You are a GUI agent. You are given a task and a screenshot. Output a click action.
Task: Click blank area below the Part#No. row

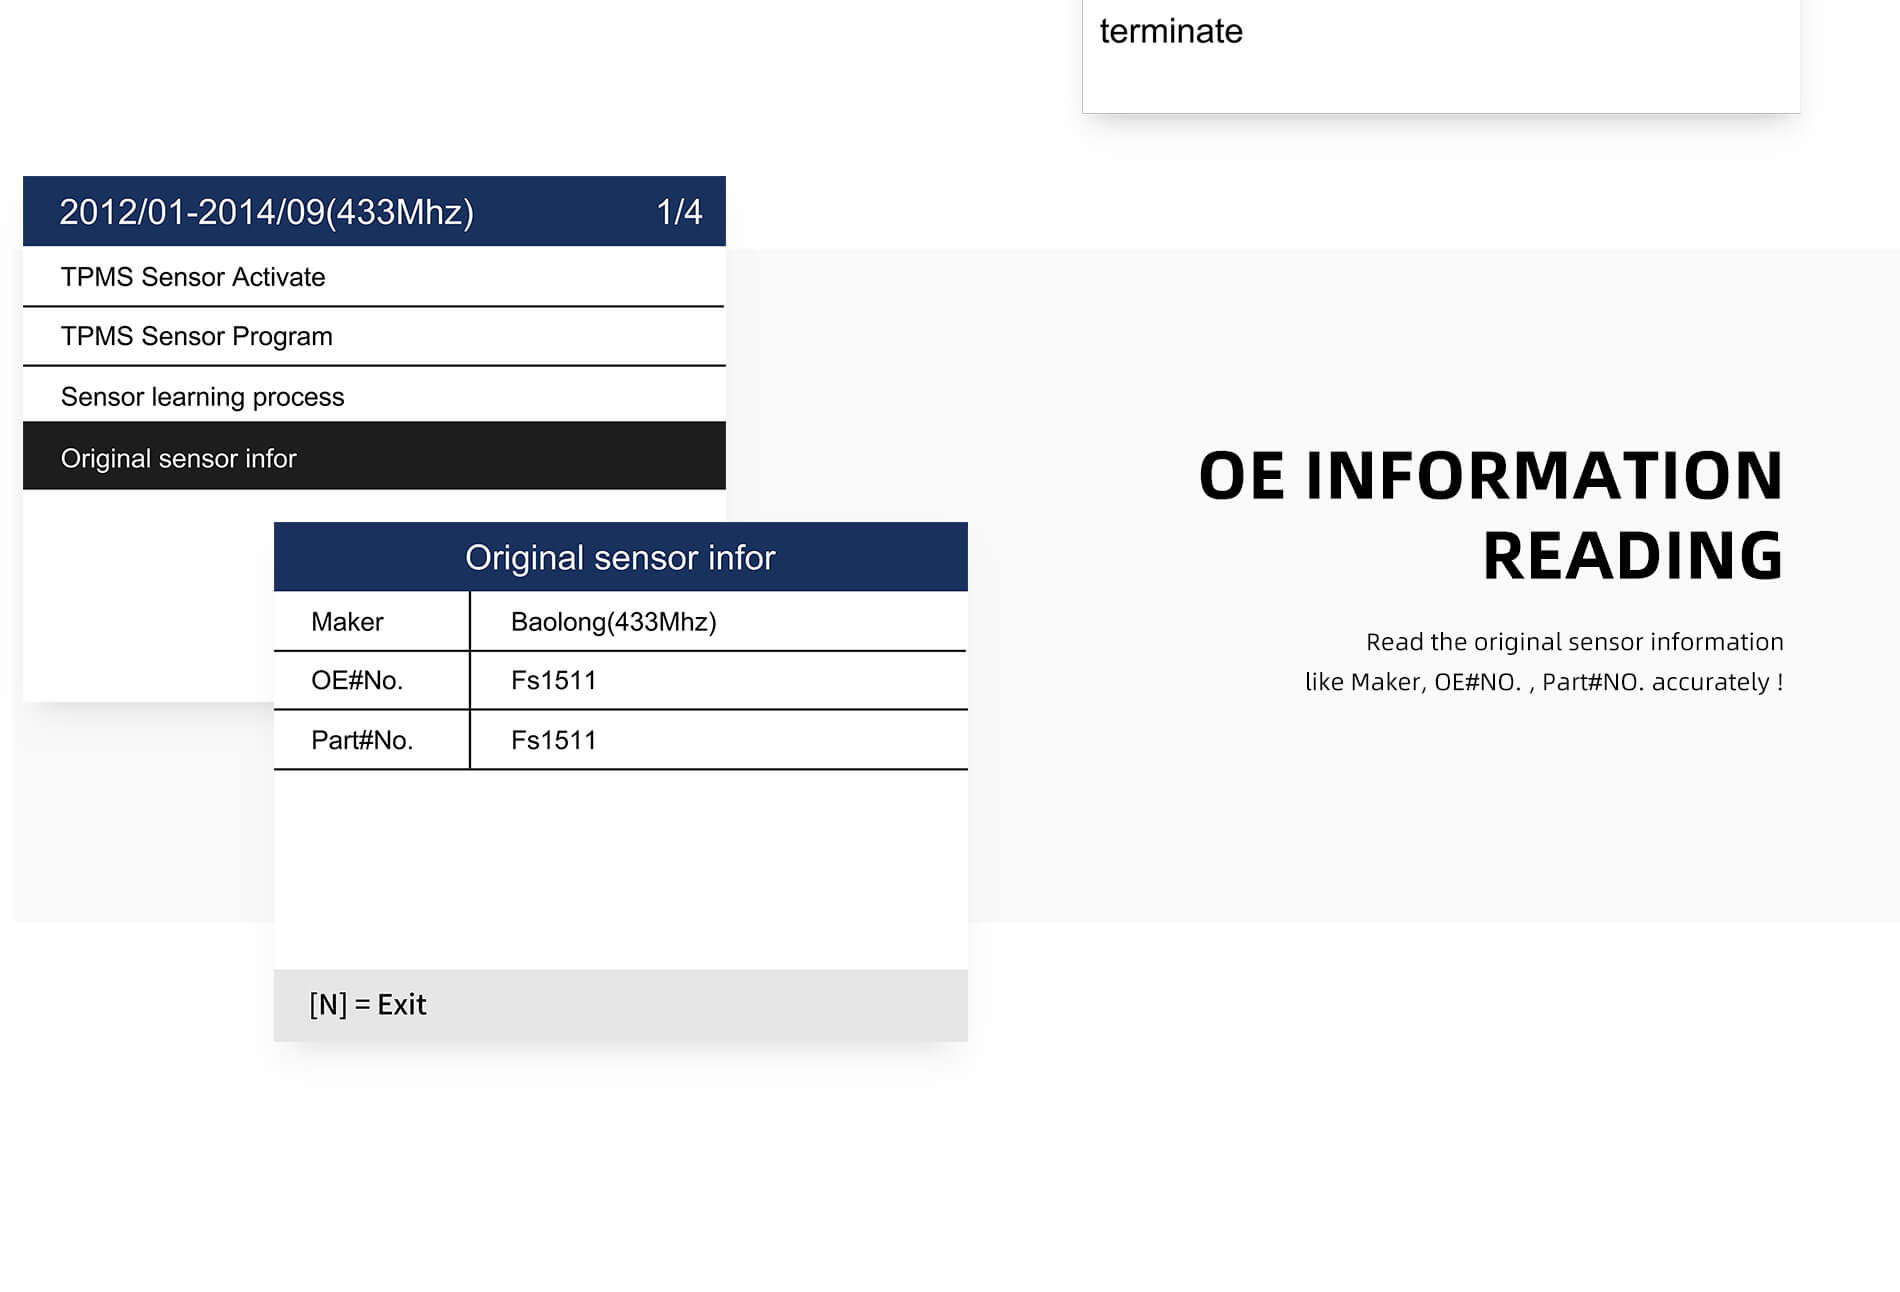(620, 868)
